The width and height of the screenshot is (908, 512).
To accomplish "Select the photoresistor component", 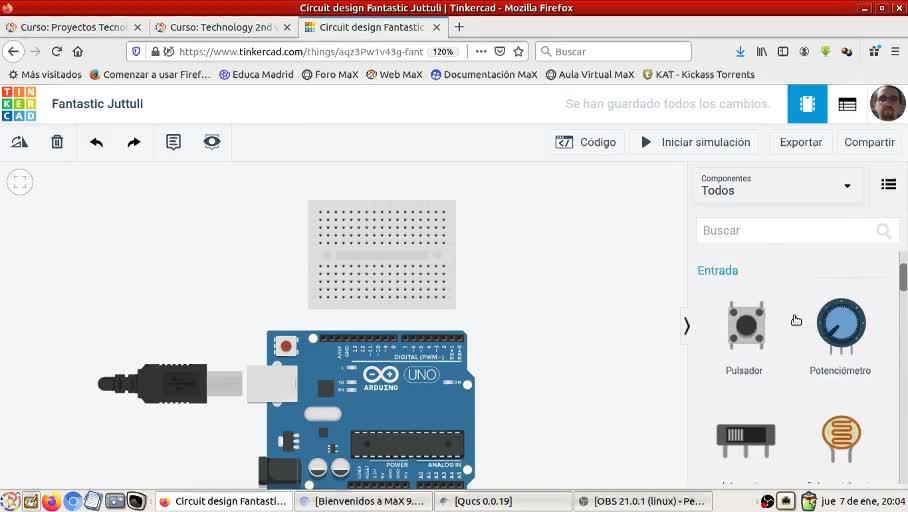I will pyautogui.click(x=841, y=438).
